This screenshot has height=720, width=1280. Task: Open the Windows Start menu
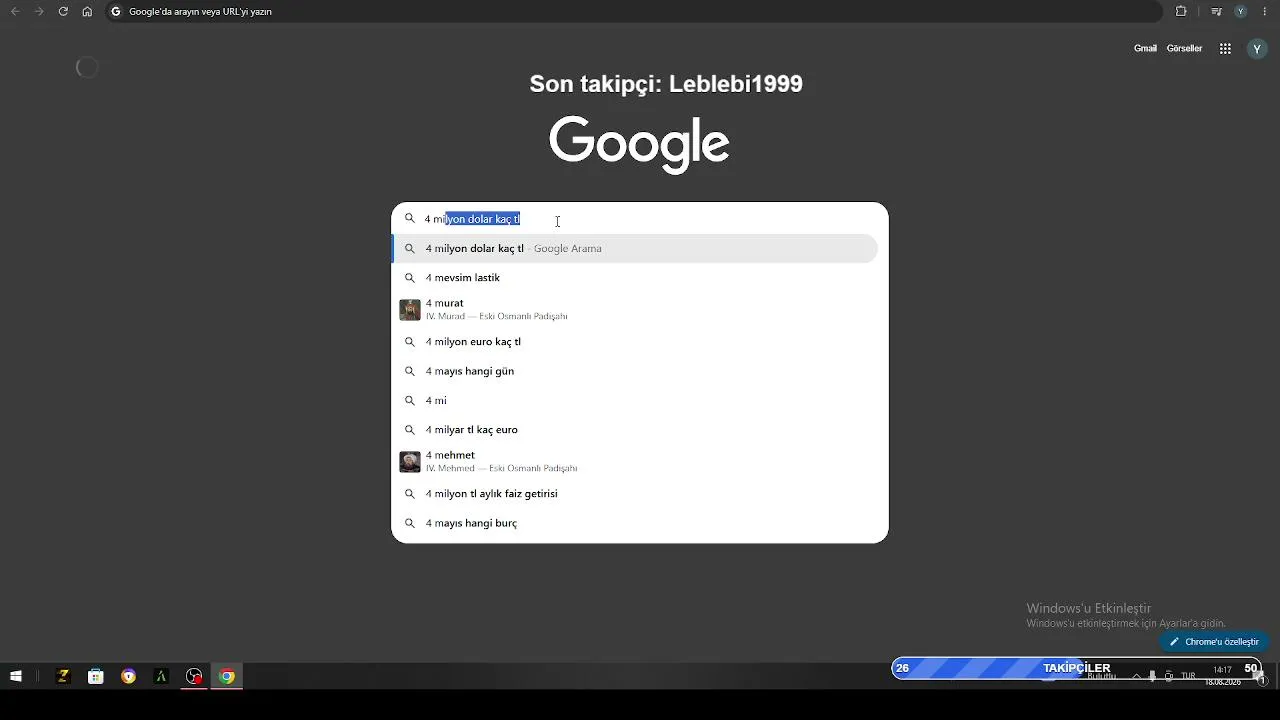click(x=16, y=676)
